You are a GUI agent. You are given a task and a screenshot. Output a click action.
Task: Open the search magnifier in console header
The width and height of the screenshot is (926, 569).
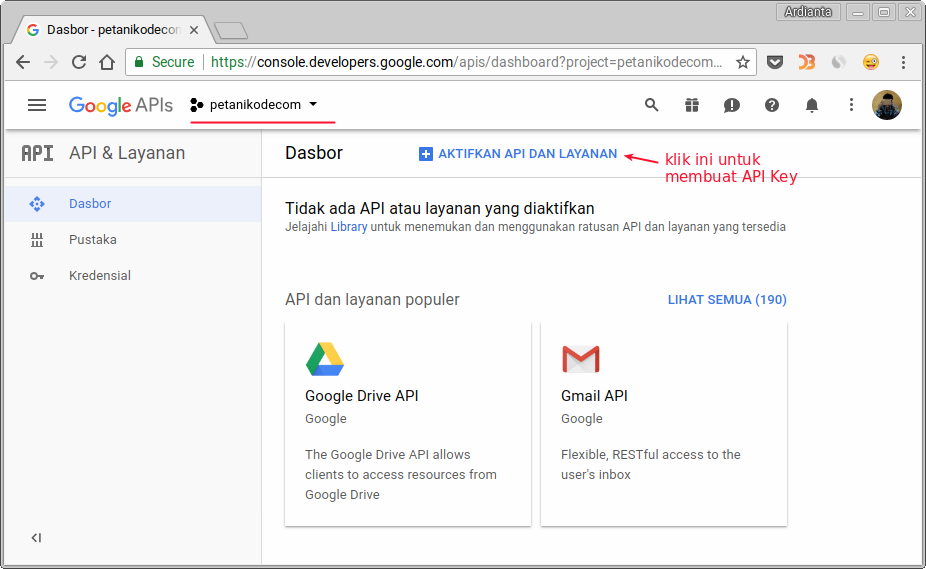(651, 105)
